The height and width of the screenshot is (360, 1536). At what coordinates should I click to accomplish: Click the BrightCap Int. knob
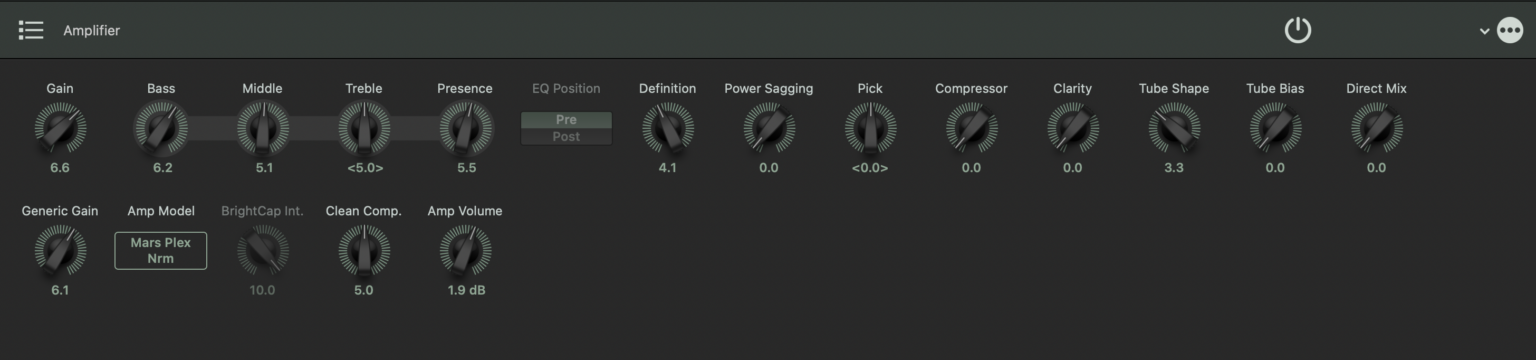pos(263,250)
